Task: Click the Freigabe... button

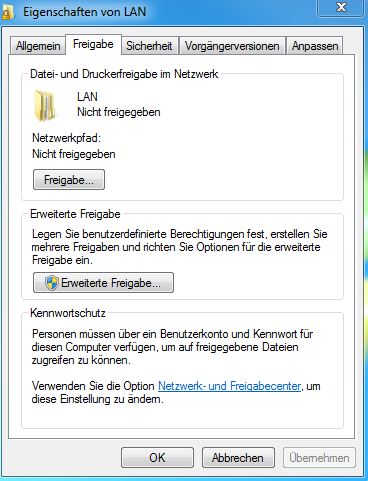Action: (x=69, y=180)
